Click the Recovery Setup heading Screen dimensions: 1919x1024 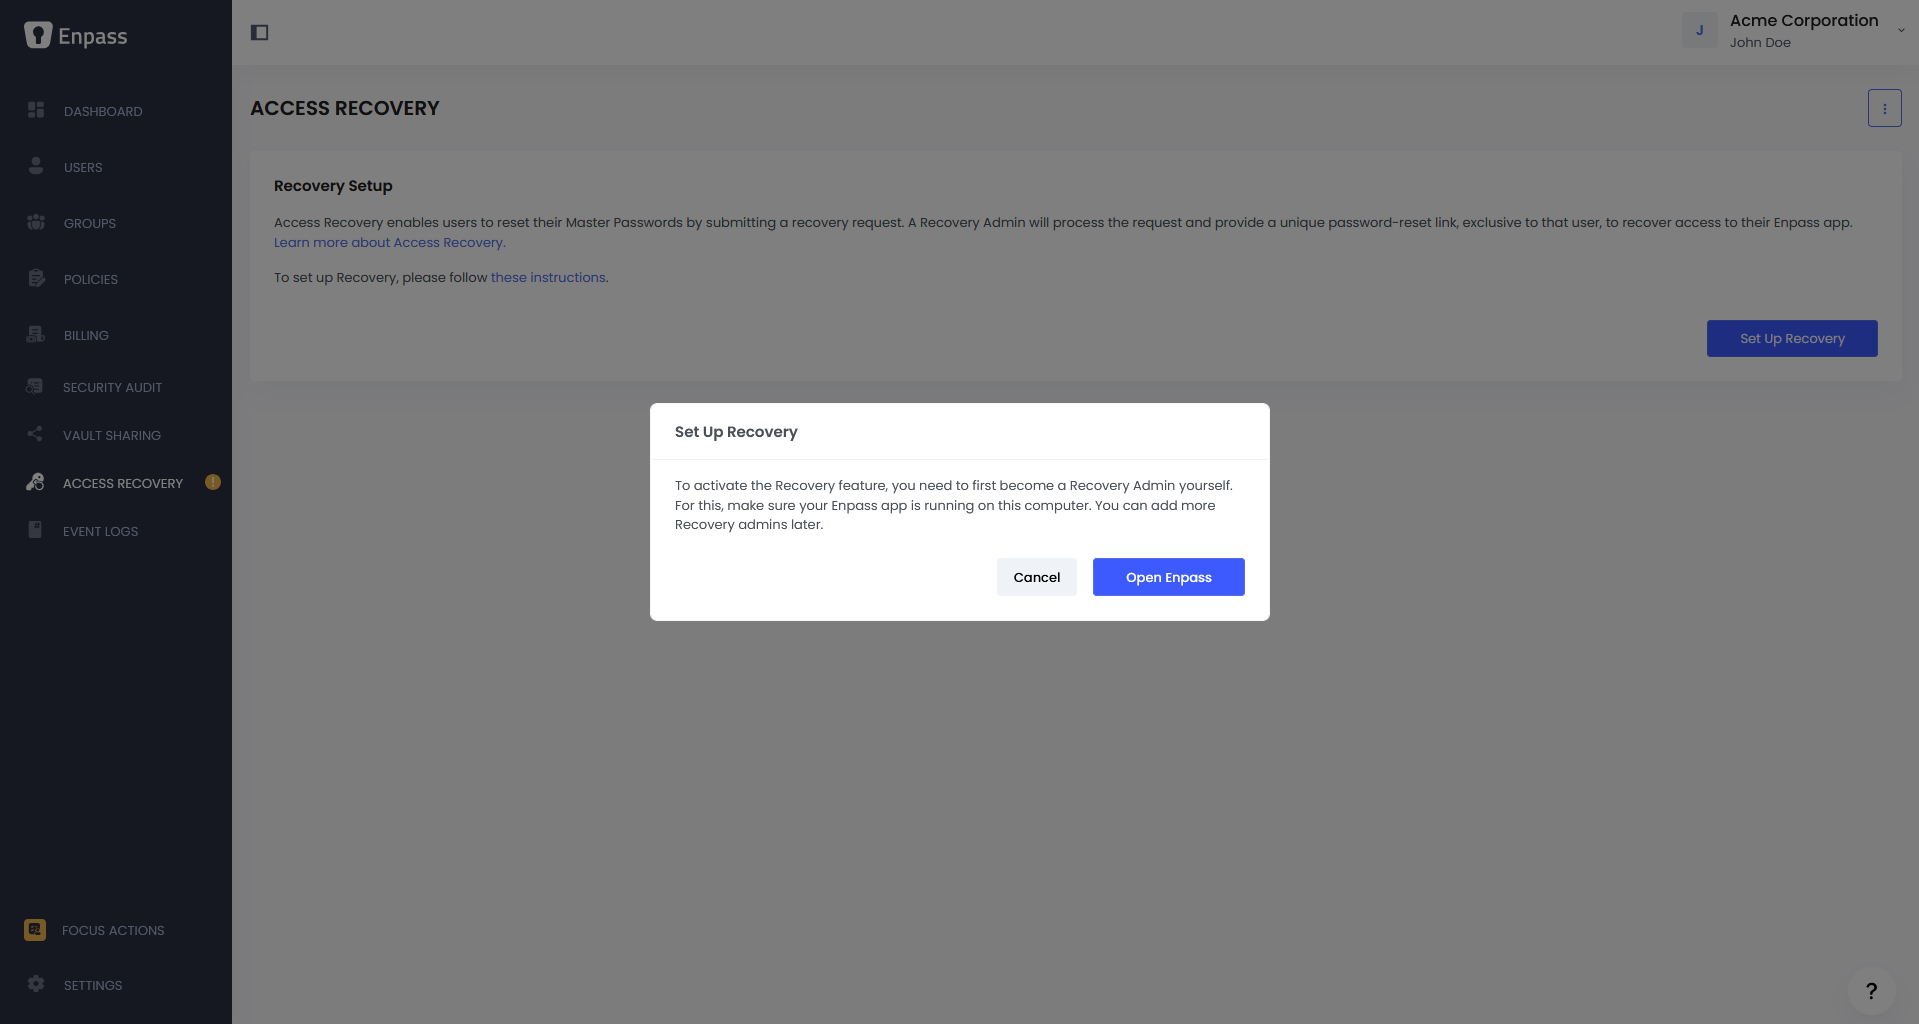point(333,185)
